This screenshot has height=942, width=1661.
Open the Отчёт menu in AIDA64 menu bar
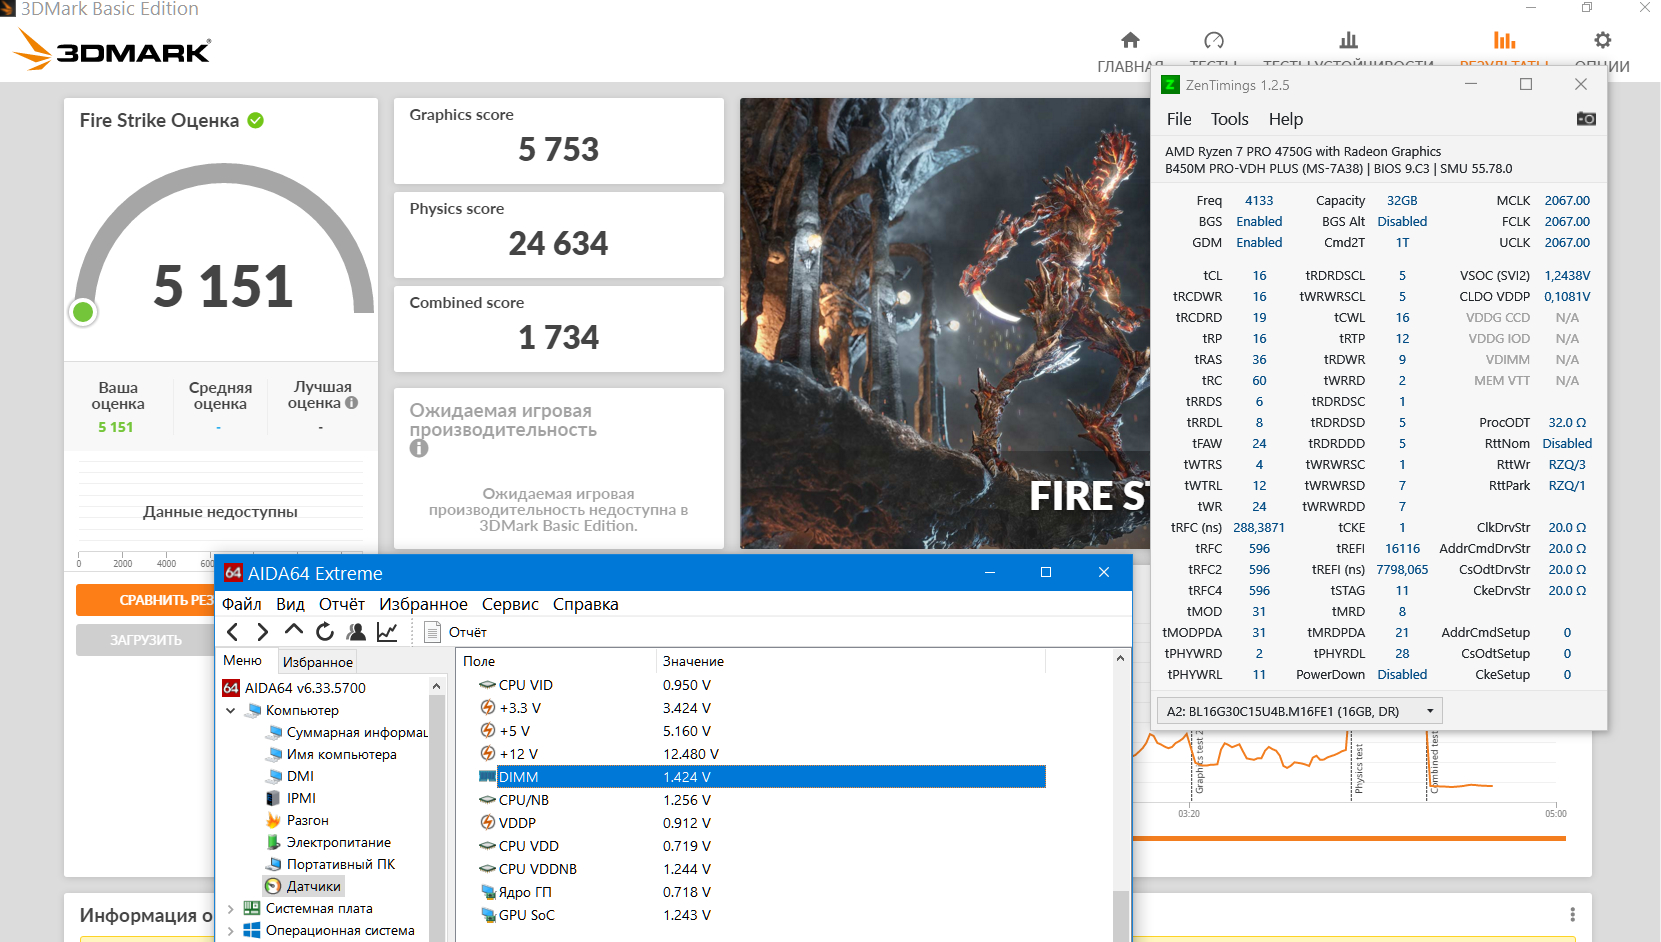(342, 604)
